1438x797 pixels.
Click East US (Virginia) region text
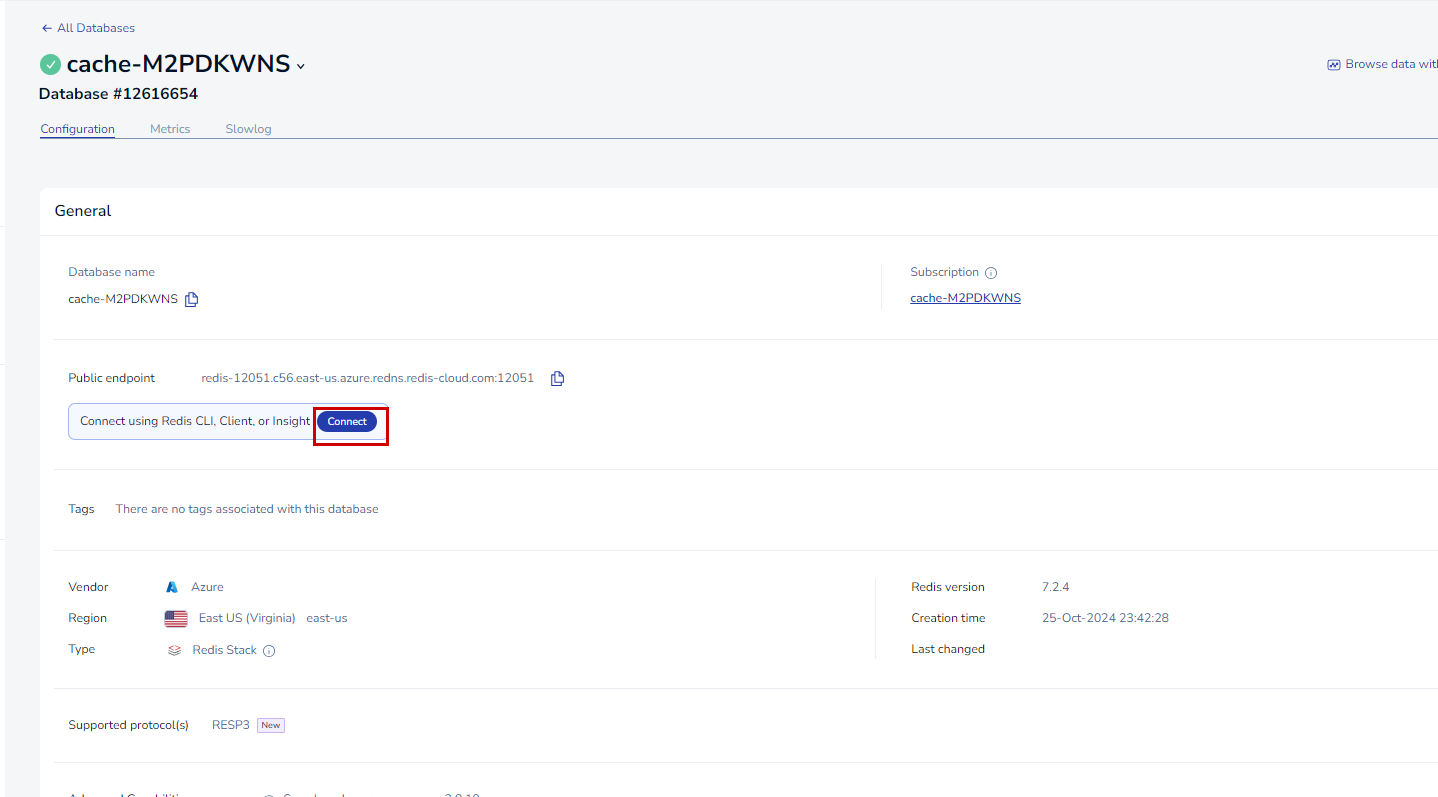(247, 618)
